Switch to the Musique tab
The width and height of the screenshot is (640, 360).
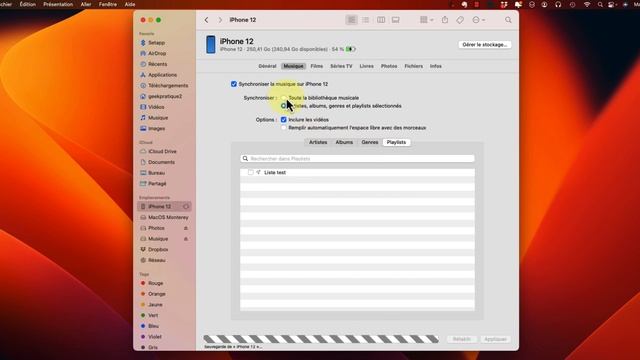point(293,66)
